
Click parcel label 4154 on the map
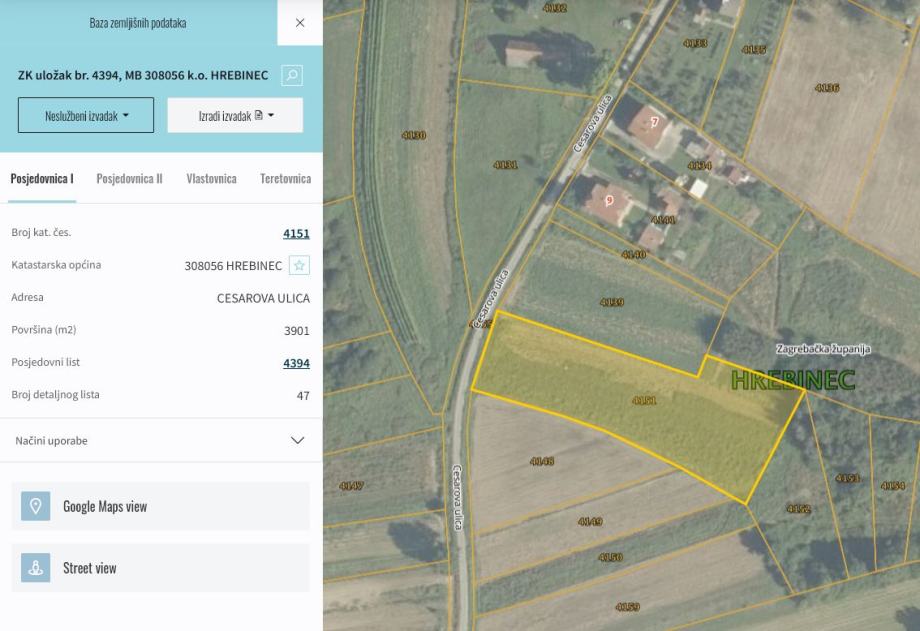[x=893, y=485]
